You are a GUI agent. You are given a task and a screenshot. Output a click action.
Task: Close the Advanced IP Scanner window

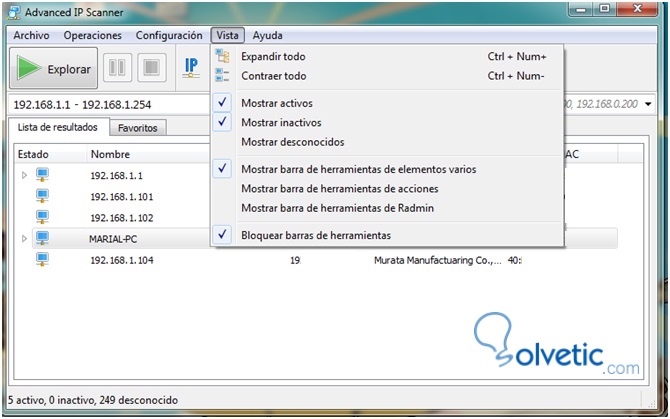[637, 9]
